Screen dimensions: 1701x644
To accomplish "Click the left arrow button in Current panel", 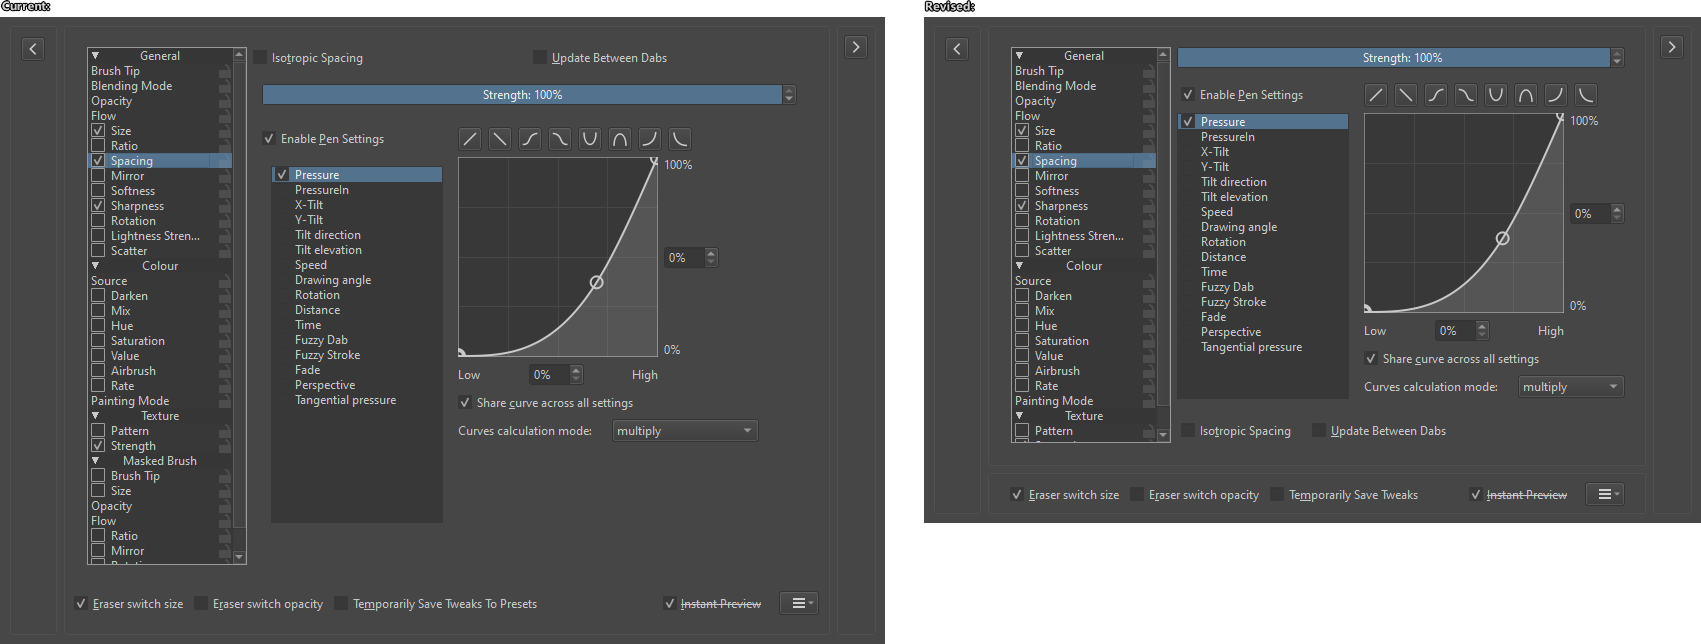I will [33, 48].
